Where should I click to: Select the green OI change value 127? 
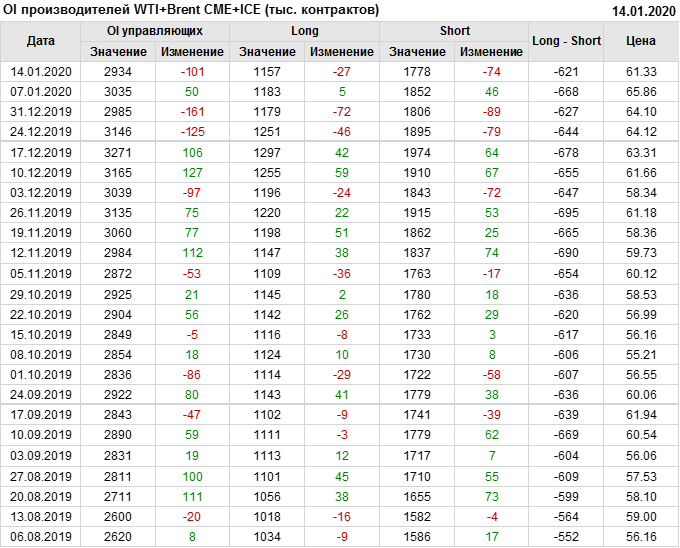tap(191, 172)
